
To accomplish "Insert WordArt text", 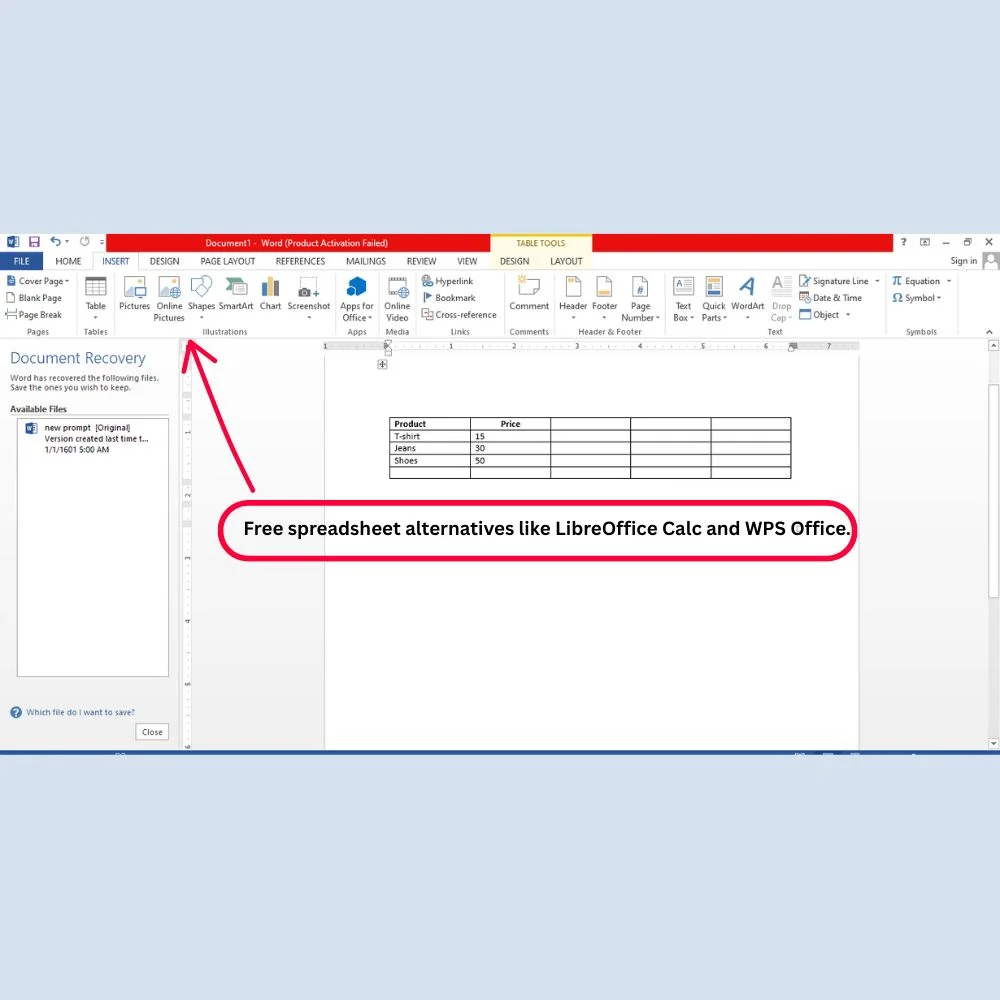I will coord(747,297).
